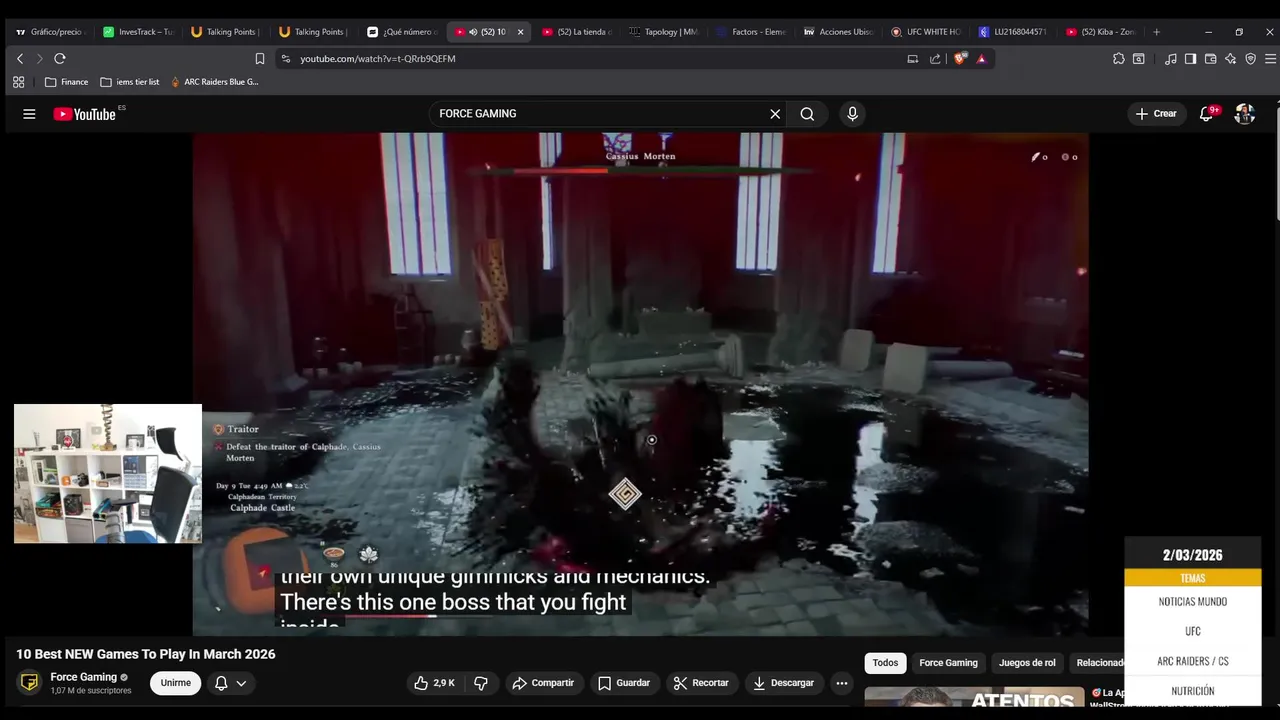Open the Force Gaming channel name

84,677
